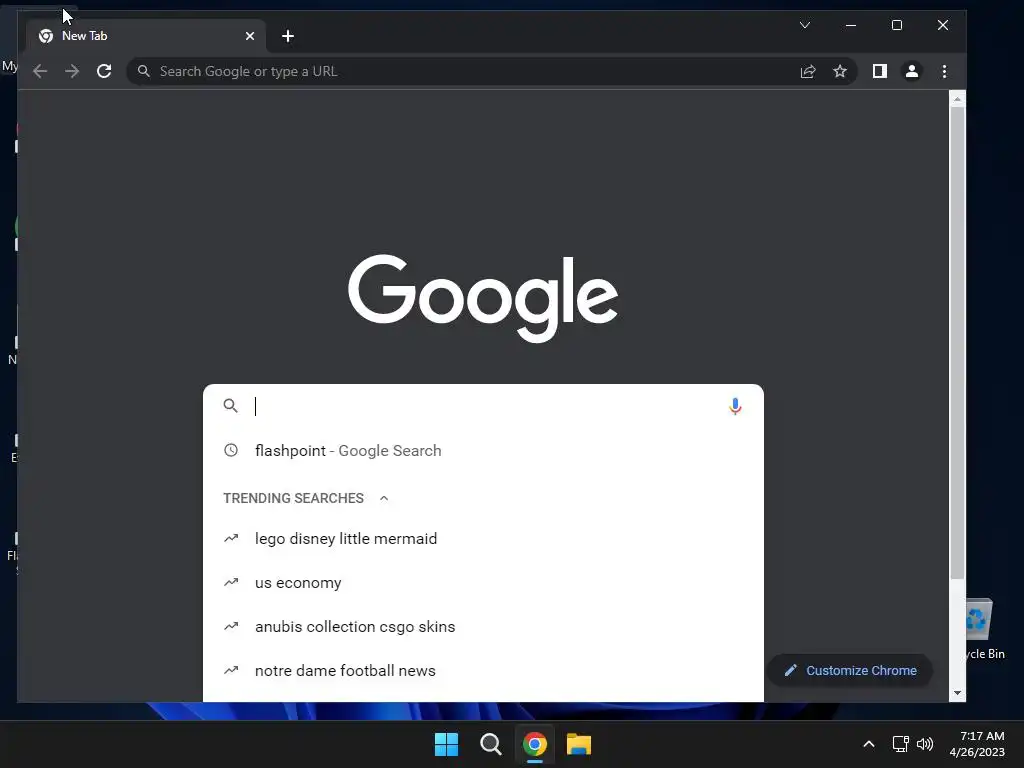
Task: Open Windows taskbar search
Action: [490, 744]
